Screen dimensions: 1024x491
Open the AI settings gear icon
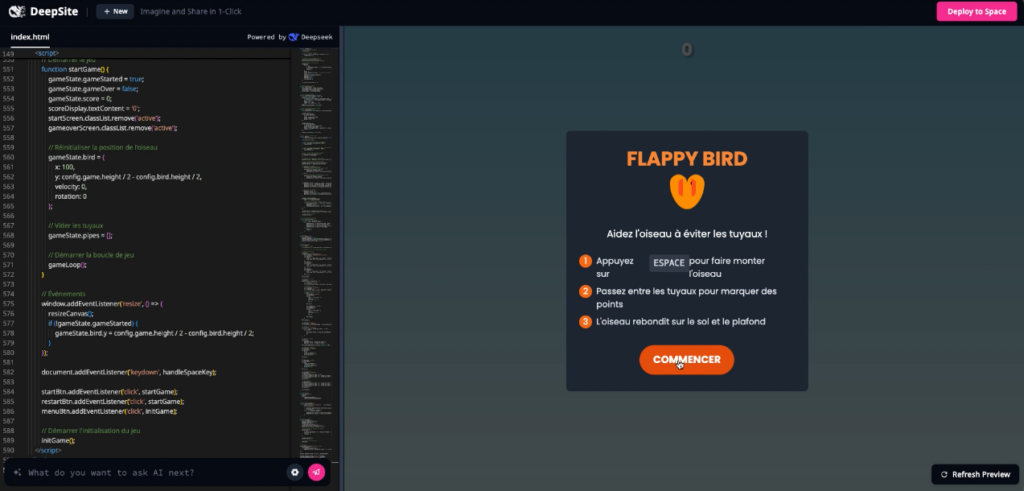pos(295,472)
